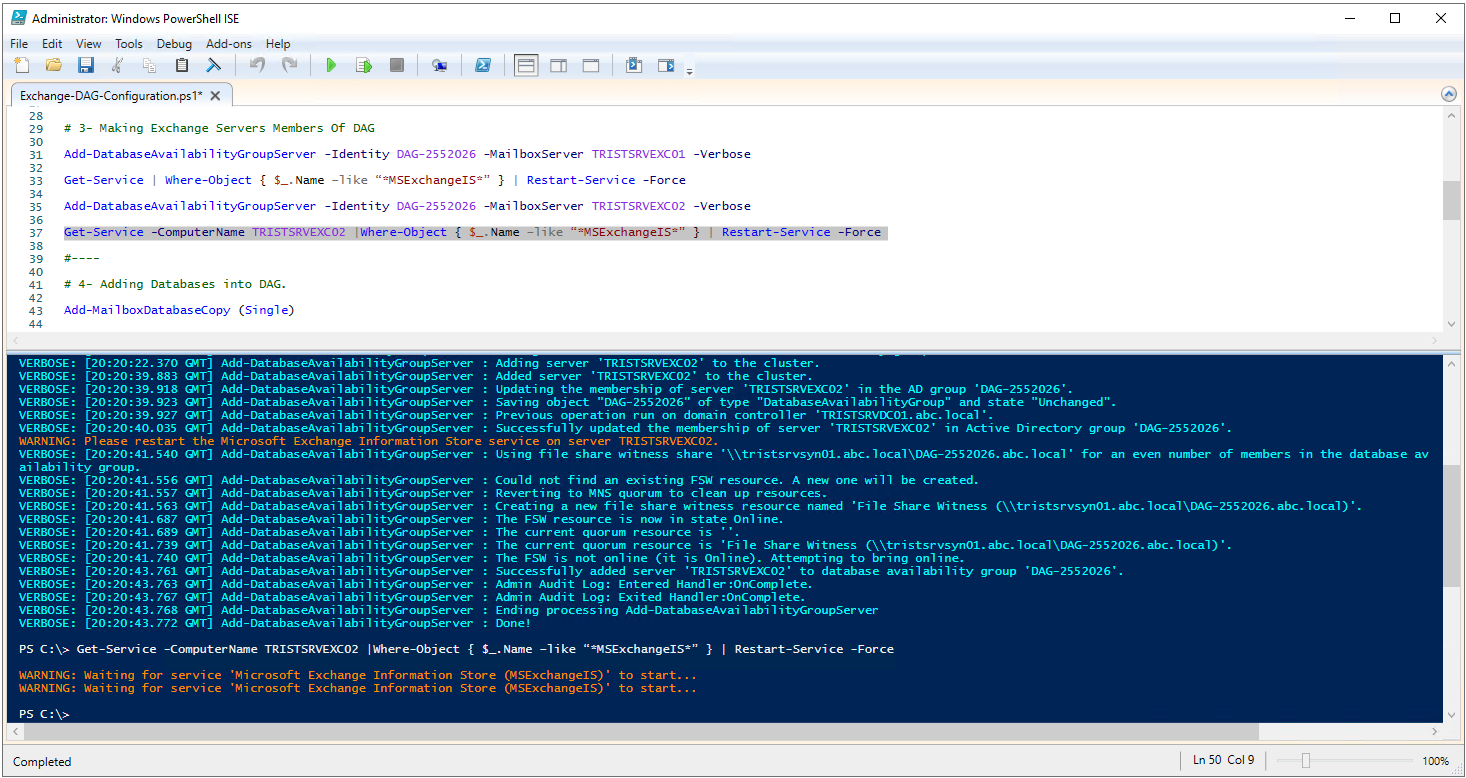Click the 'Completed' status bar text

pos(42,762)
